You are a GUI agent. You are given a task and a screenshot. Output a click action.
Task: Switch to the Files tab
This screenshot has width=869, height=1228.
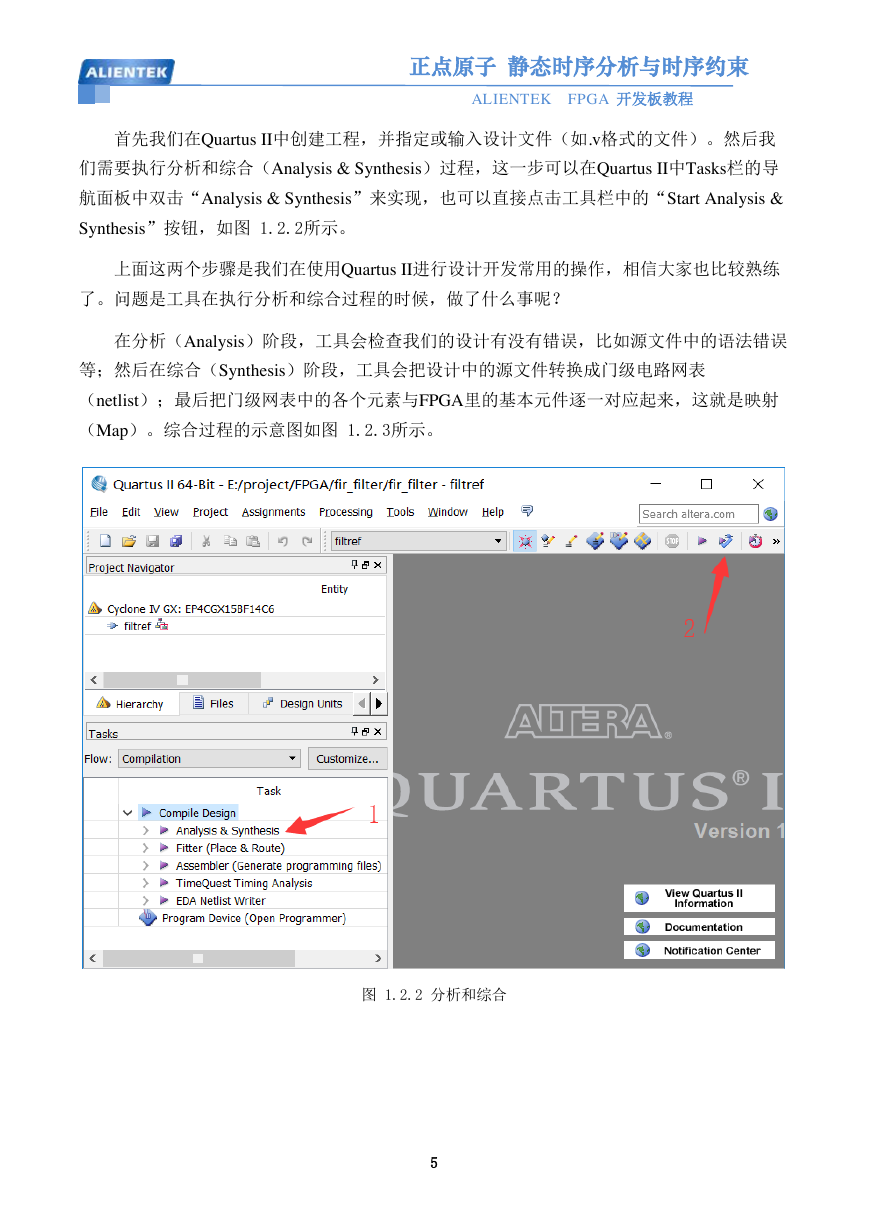(214, 704)
